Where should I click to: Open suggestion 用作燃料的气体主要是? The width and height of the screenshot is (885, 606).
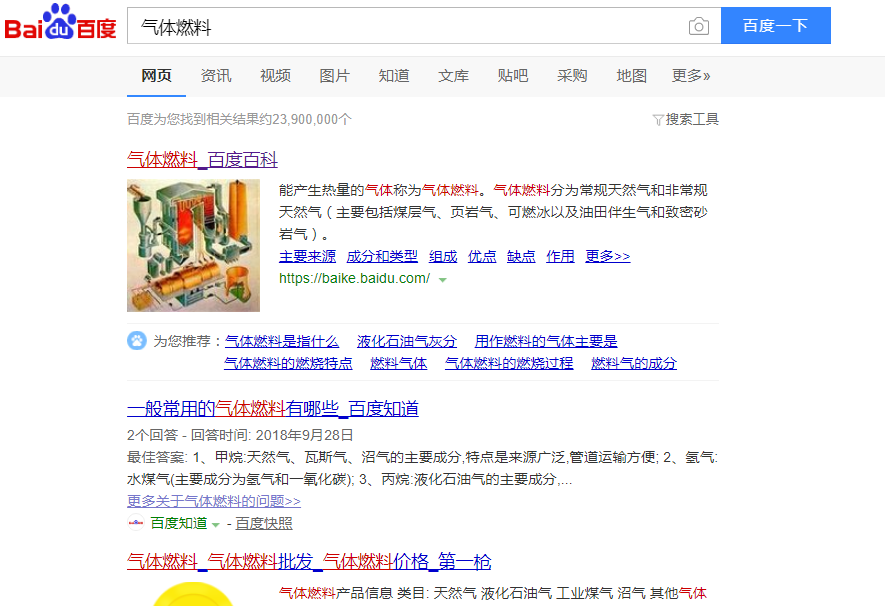coord(546,341)
